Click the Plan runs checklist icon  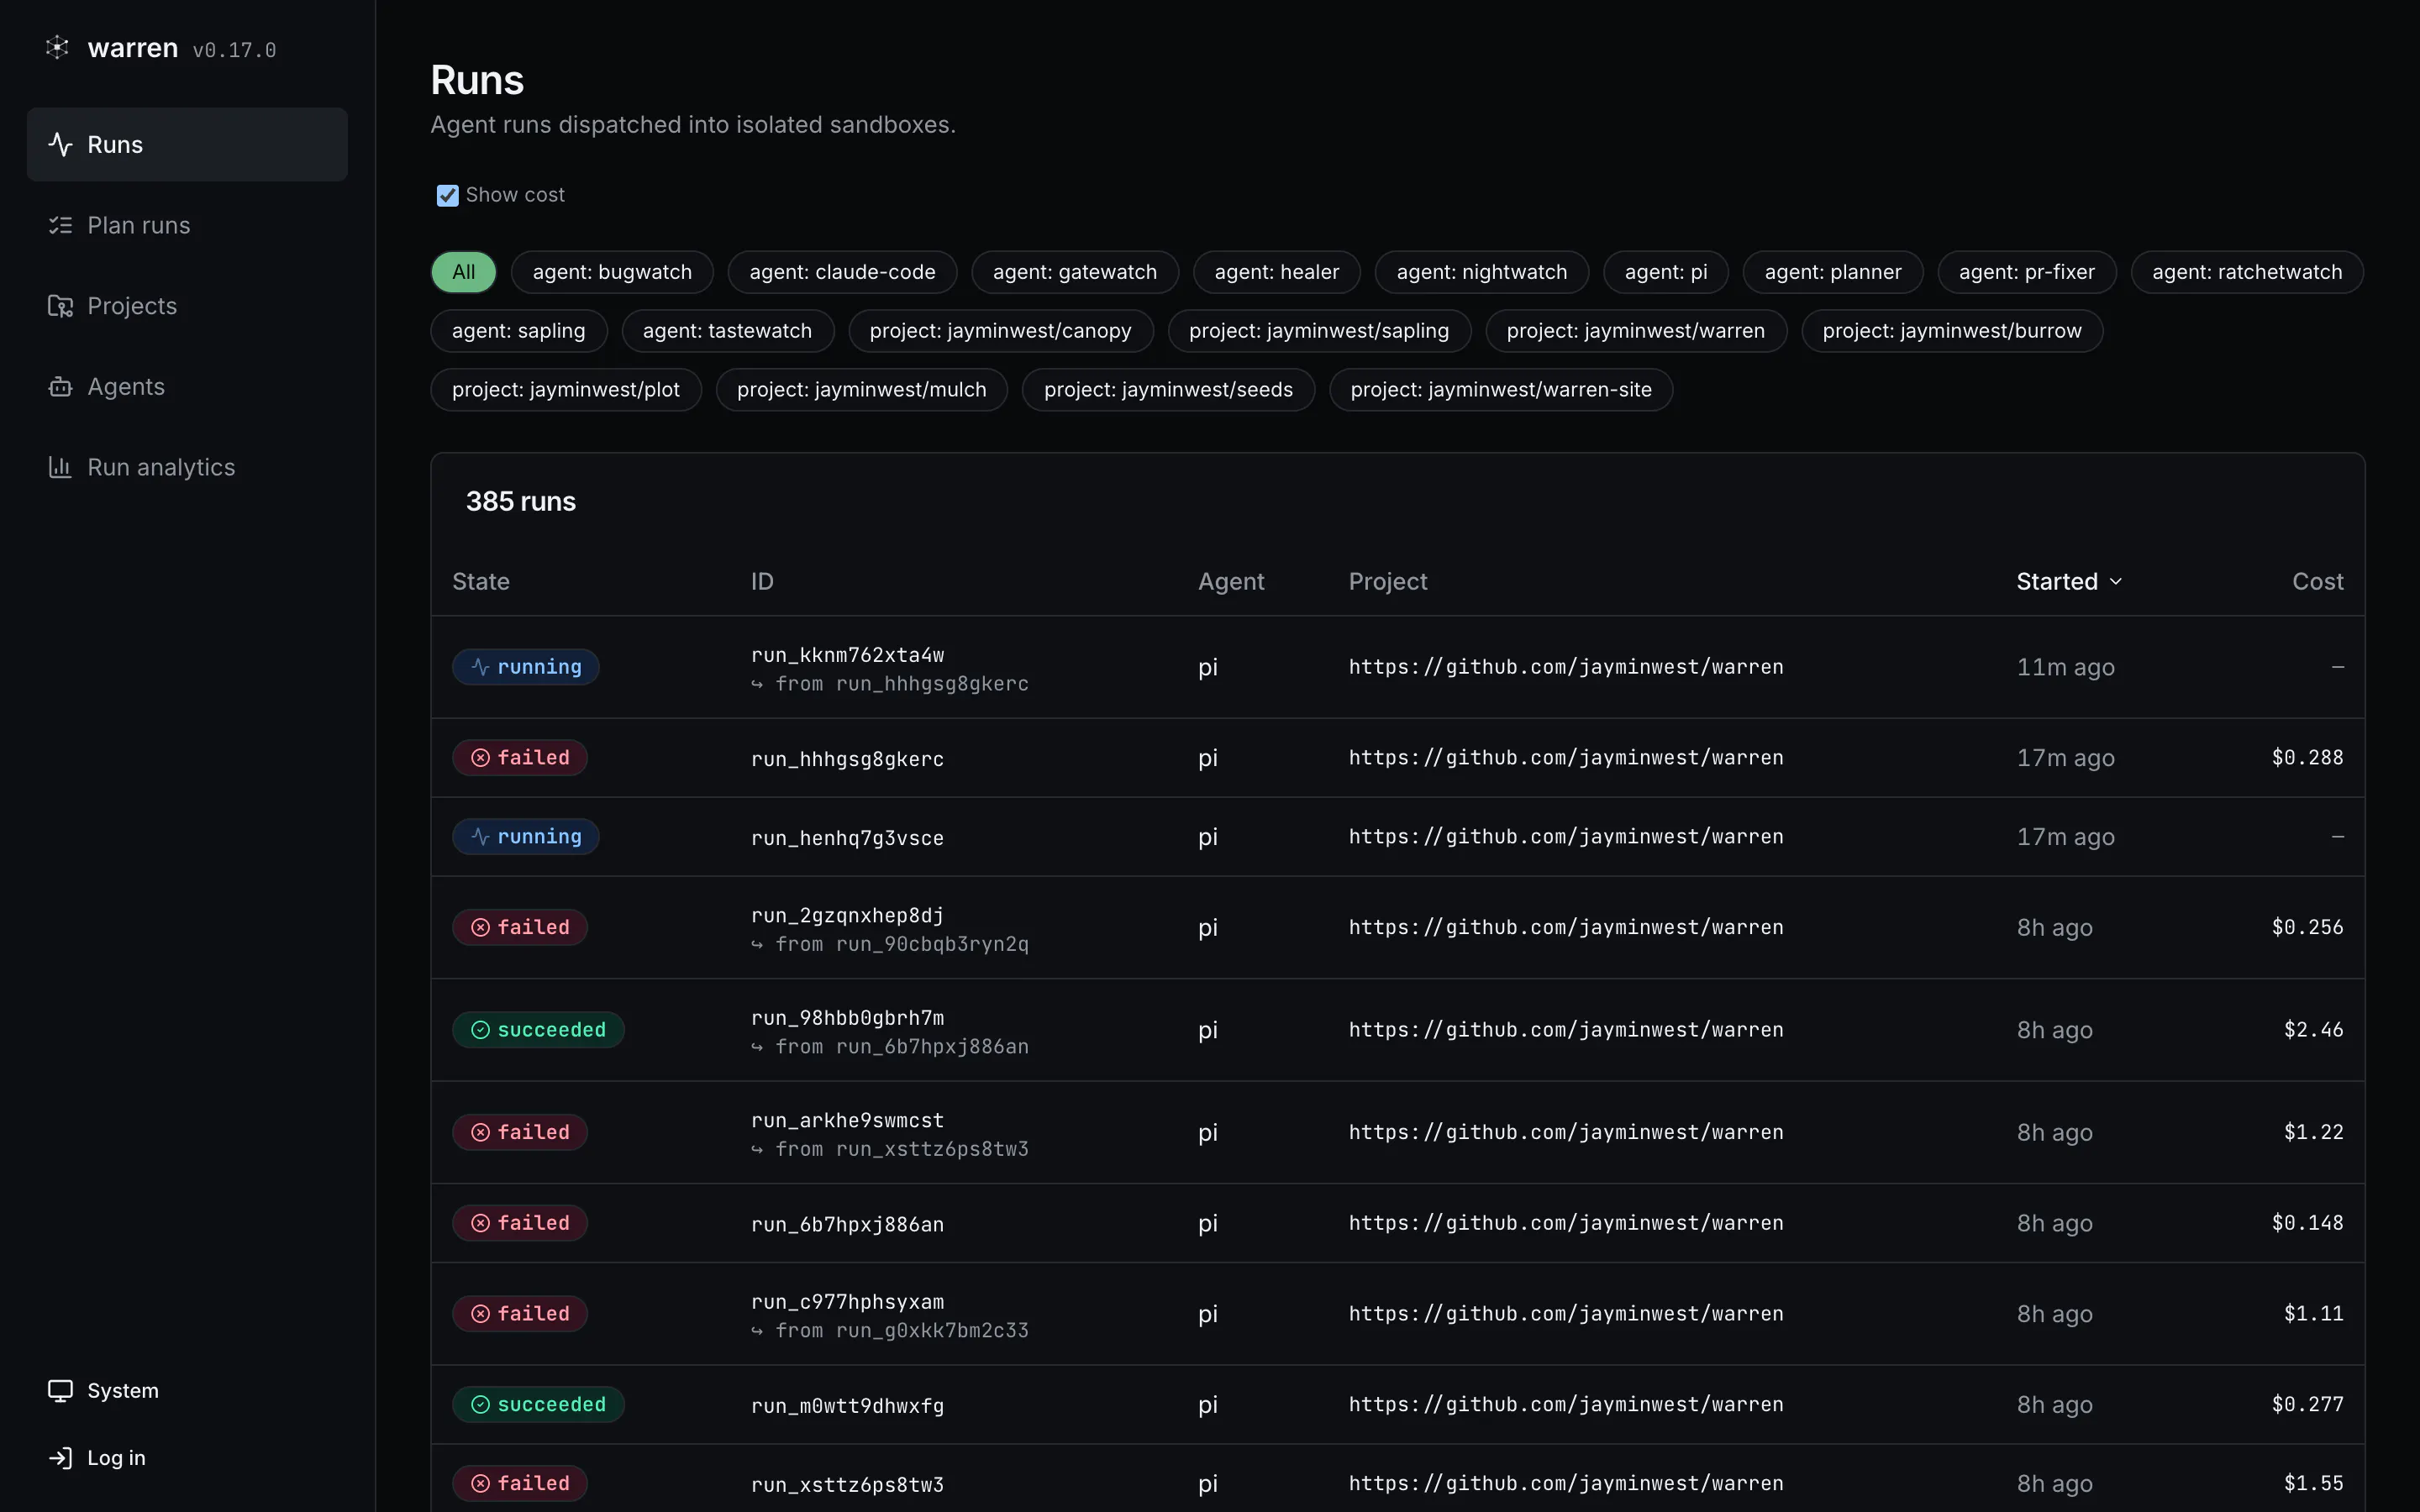click(61, 225)
